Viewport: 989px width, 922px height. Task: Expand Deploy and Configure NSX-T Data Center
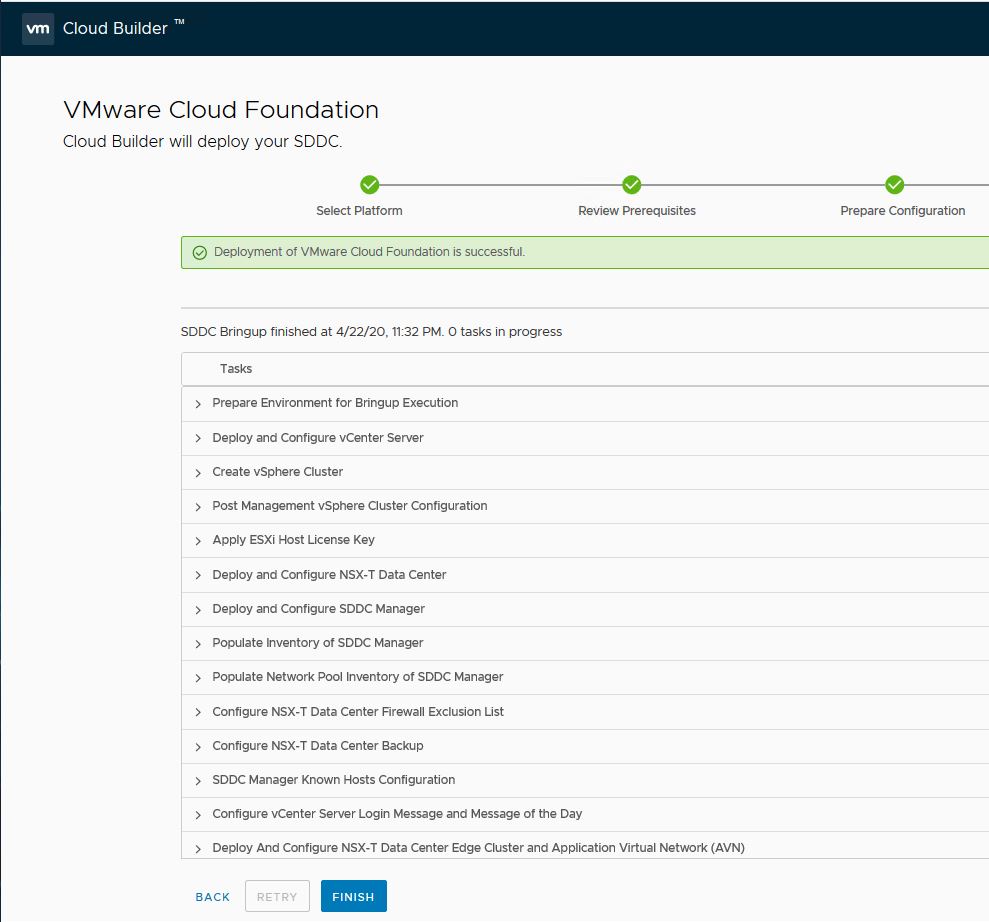[x=198, y=576]
